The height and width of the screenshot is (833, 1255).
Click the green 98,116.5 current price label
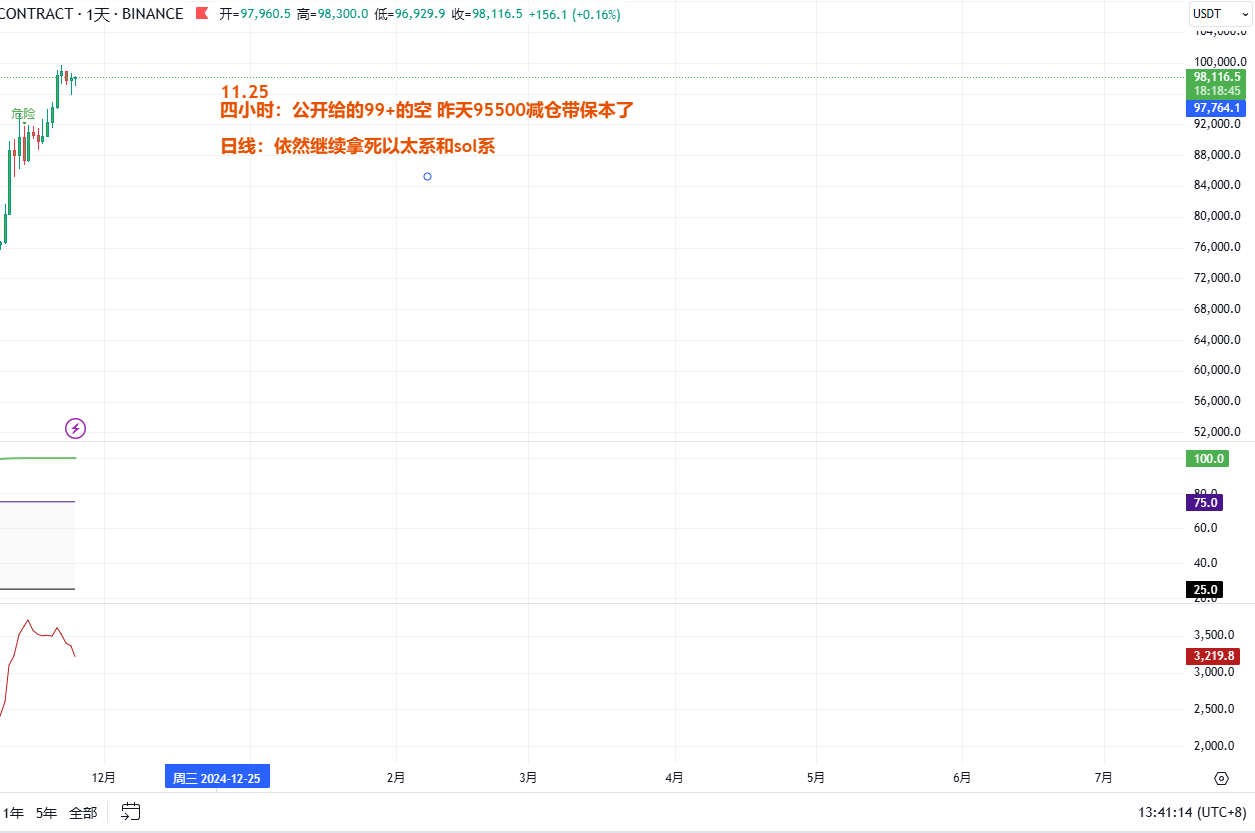(1216, 77)
